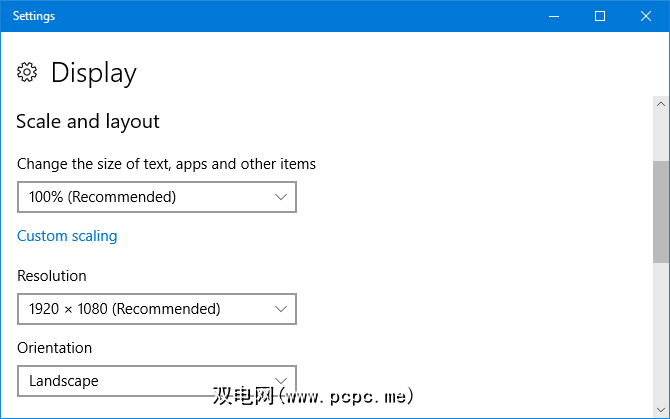Open the 100% (Recommended) scaling dropdown
The width and height of the screenshot is (670, 419).
click(157, 197)
